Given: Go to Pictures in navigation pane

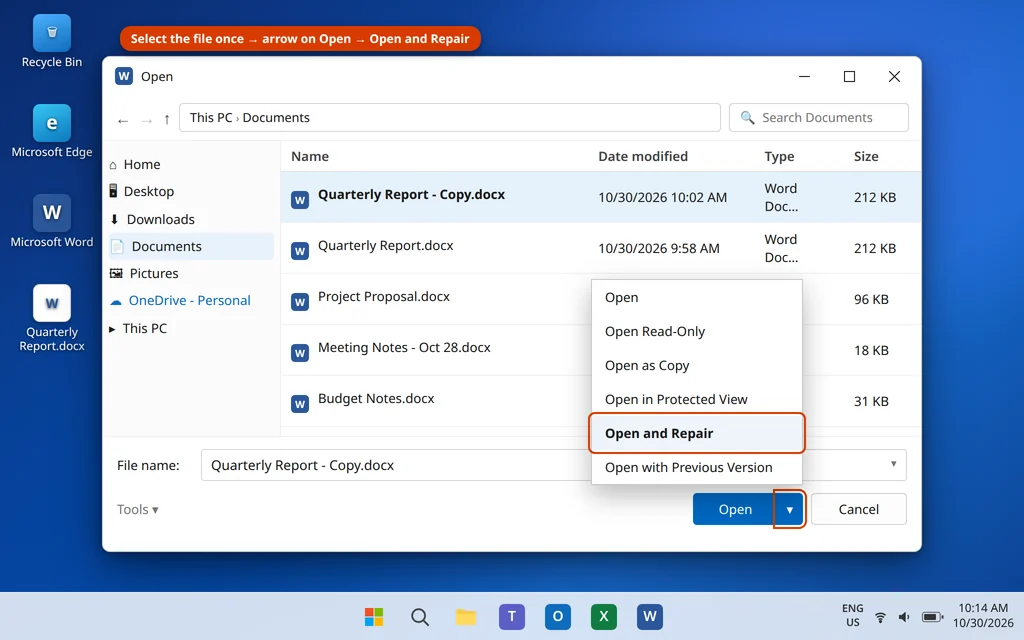Looking at the screenshot, I should 144,274.
